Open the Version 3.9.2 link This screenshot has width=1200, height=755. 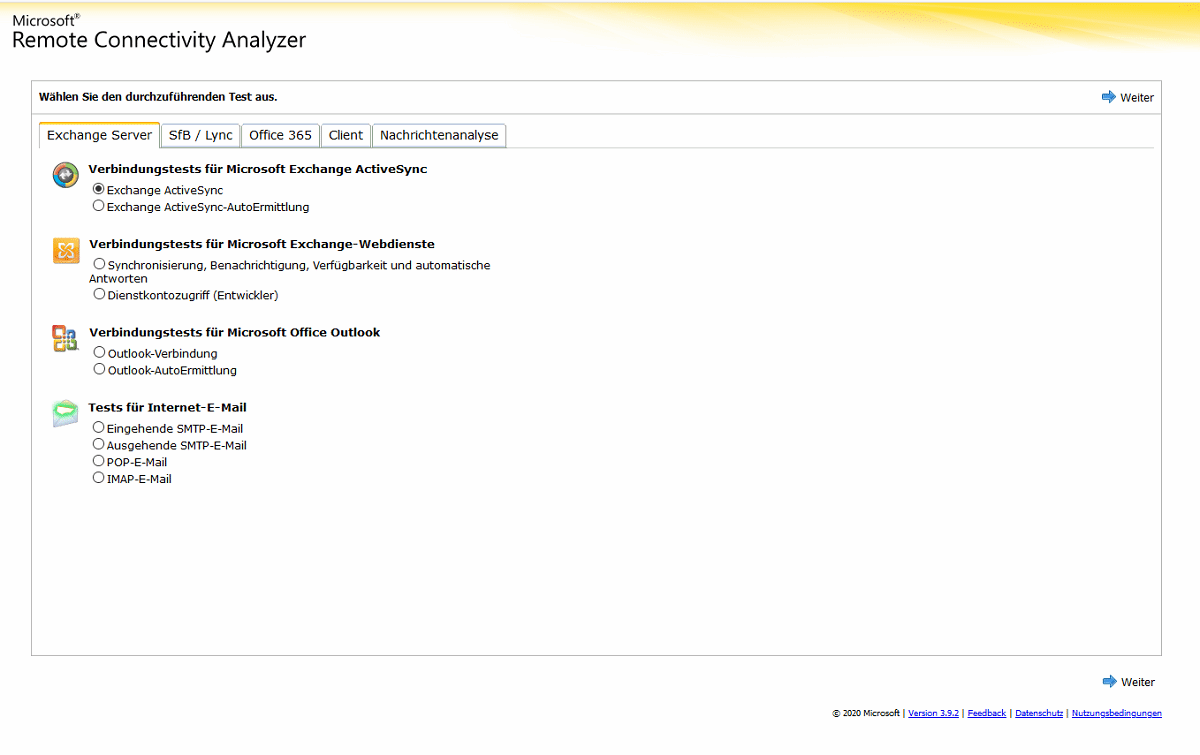[x=933, y=713]
